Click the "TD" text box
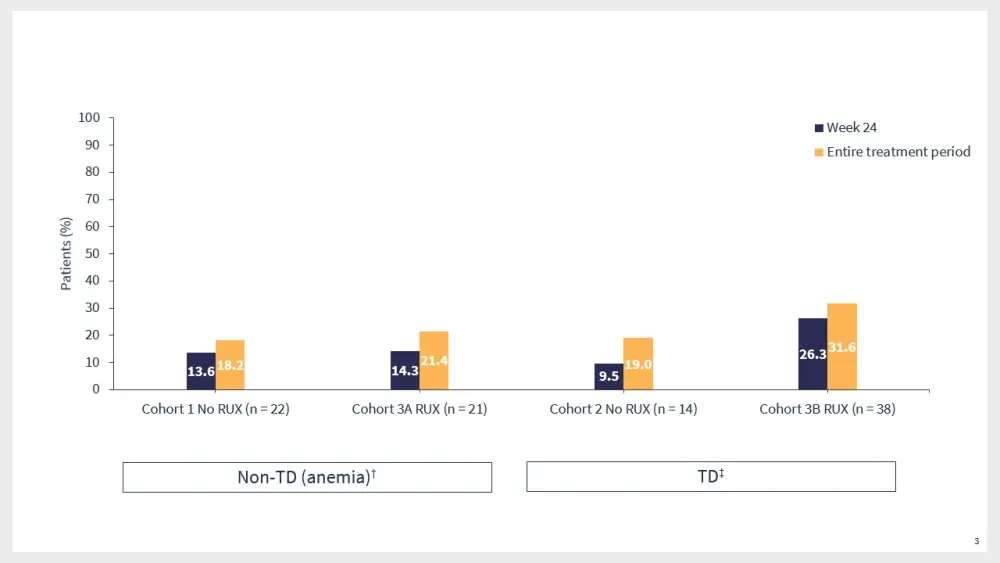The image size is (1000, 563). tap(711, 477)
